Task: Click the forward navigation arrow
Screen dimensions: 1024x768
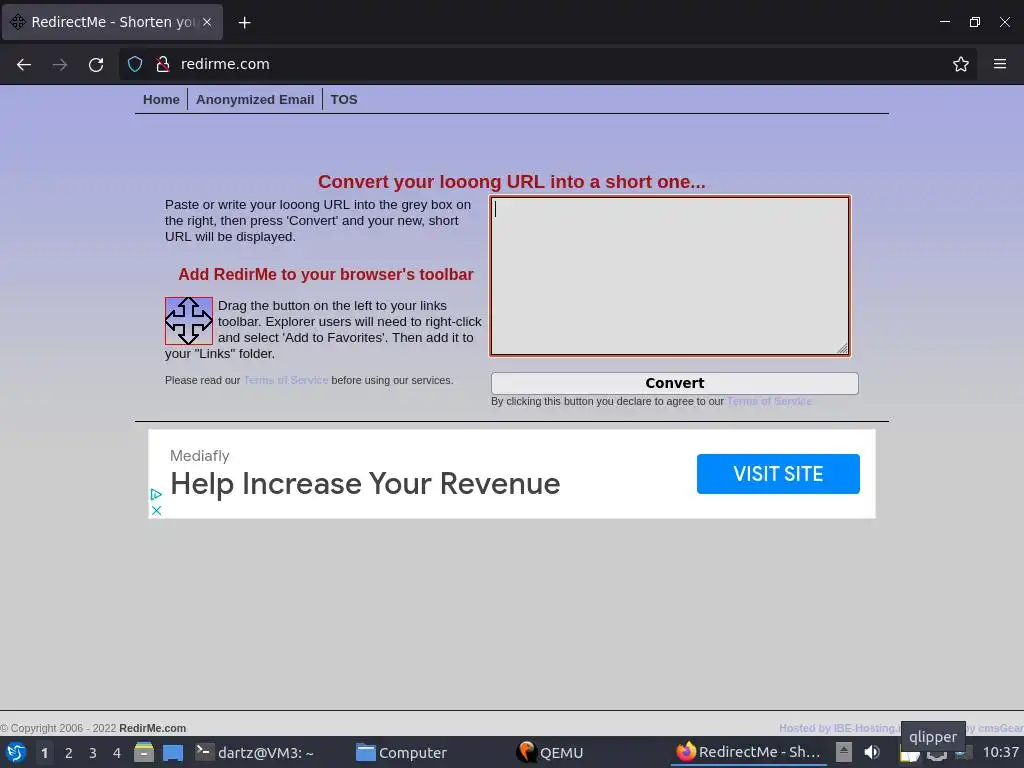Action: tap(60, 64)
